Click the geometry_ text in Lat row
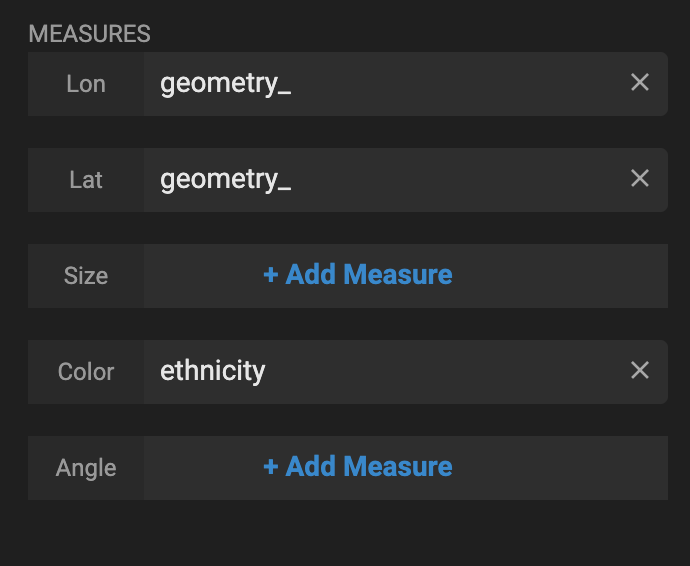 (x=225, y=179)
